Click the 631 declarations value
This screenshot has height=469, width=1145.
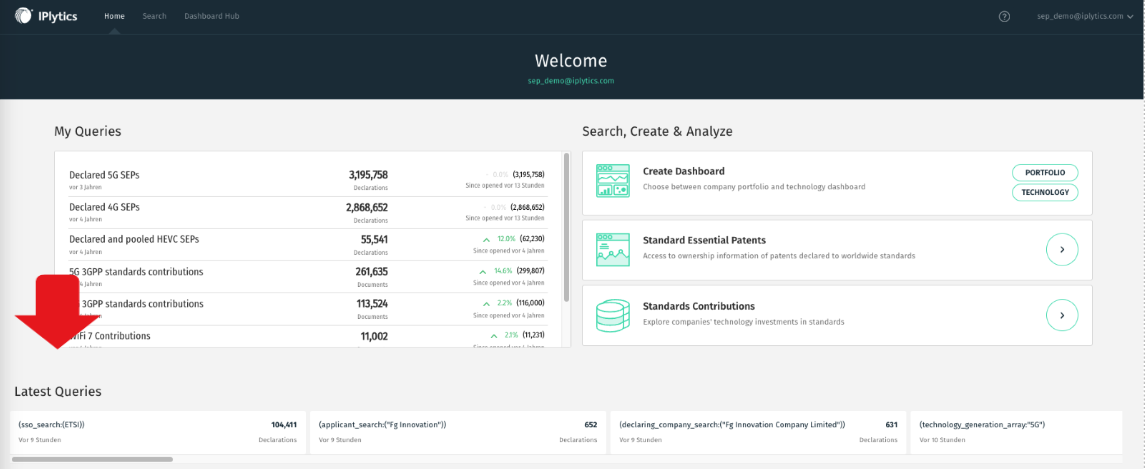coord(891,424)
